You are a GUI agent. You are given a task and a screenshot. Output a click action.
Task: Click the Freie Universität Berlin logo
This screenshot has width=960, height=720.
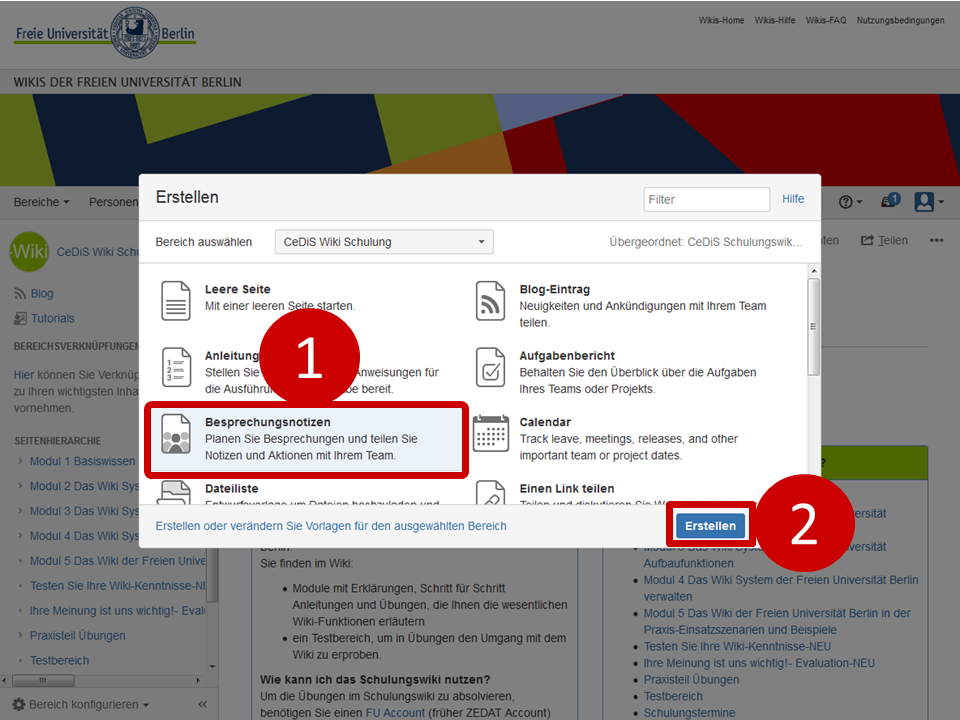tap(105, 33)
